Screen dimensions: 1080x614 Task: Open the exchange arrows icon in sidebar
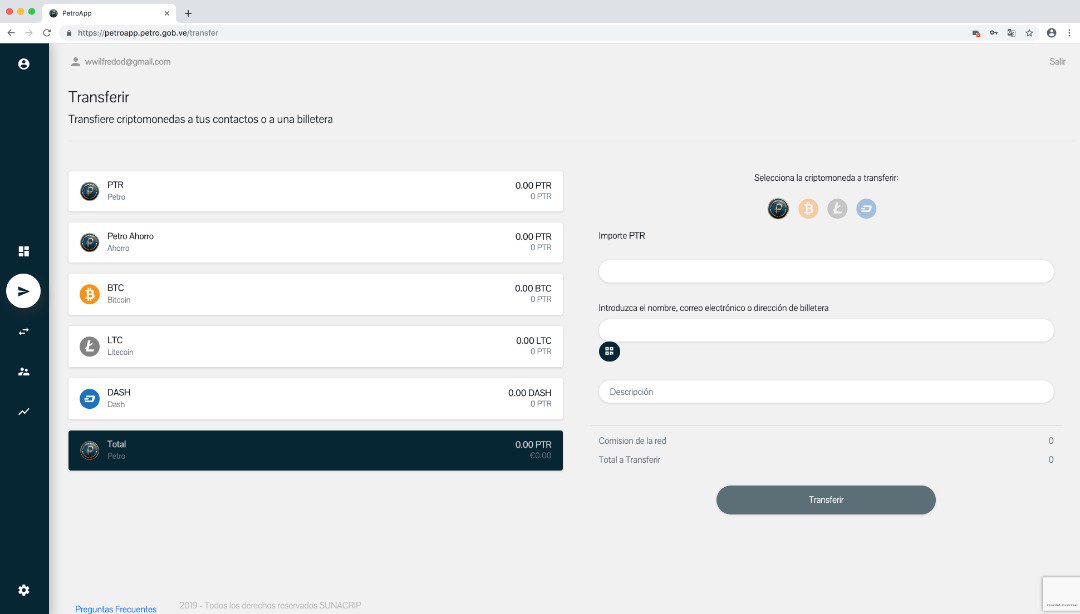pyautogui.click(x=23, y=331)
